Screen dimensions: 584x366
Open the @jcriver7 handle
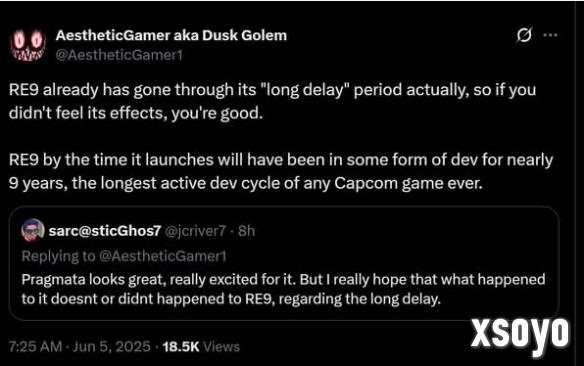195,231
